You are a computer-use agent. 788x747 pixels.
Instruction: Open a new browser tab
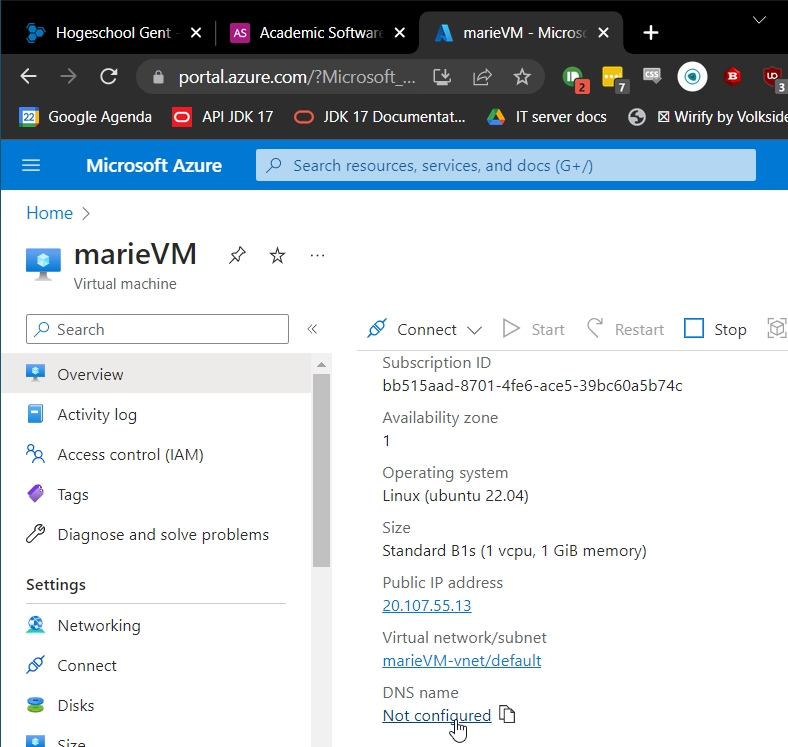[x=651, y=33]
